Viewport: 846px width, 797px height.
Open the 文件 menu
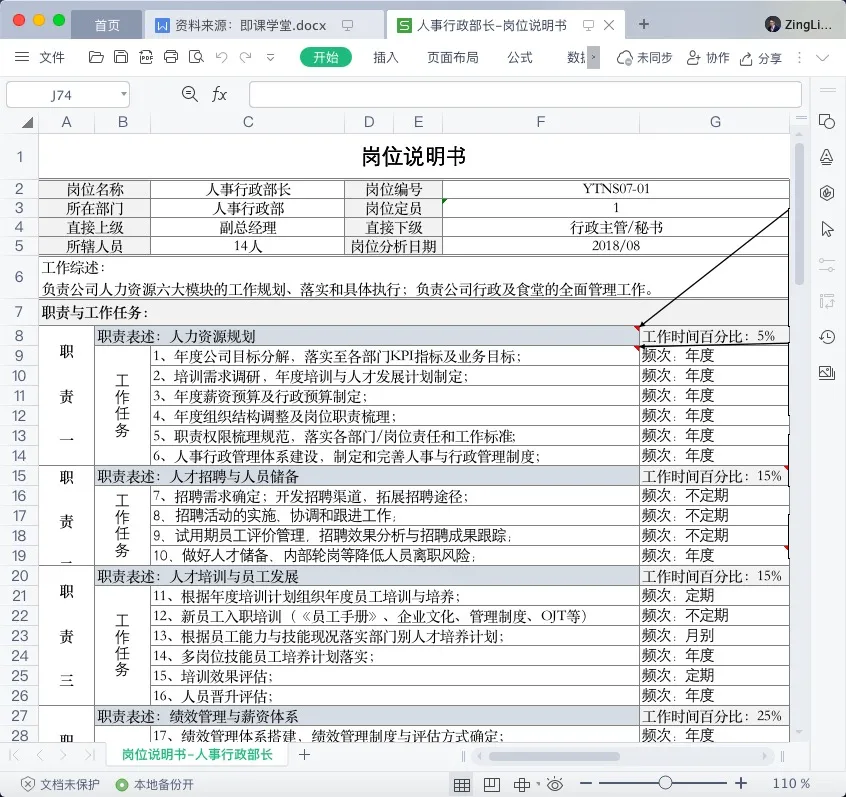(x=42, y=58)
